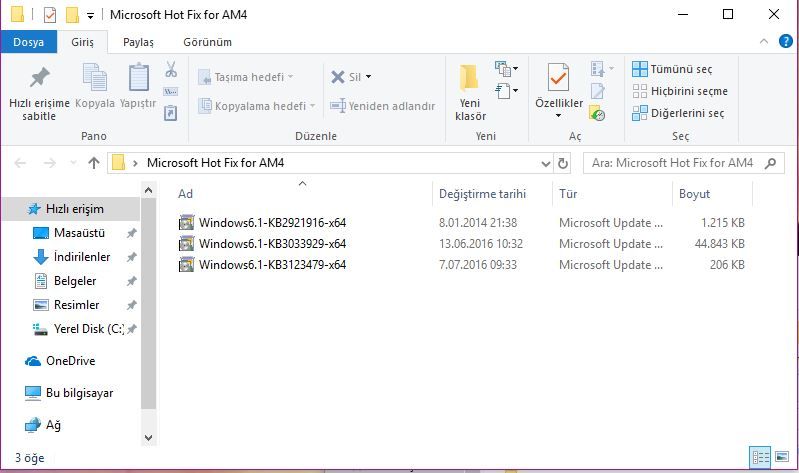The image size is (799, 473).
Task: Click the properties icon in title bar
Action: click(49, 15)
